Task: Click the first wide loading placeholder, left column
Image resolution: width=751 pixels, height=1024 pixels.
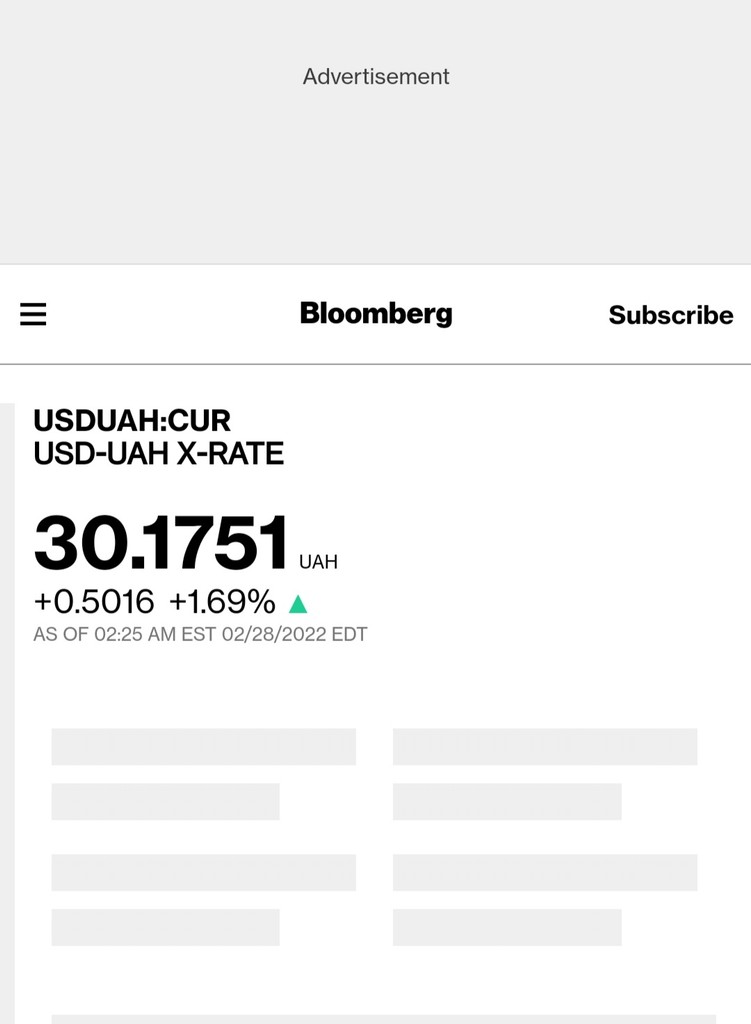Action: (x=203, y=746)
